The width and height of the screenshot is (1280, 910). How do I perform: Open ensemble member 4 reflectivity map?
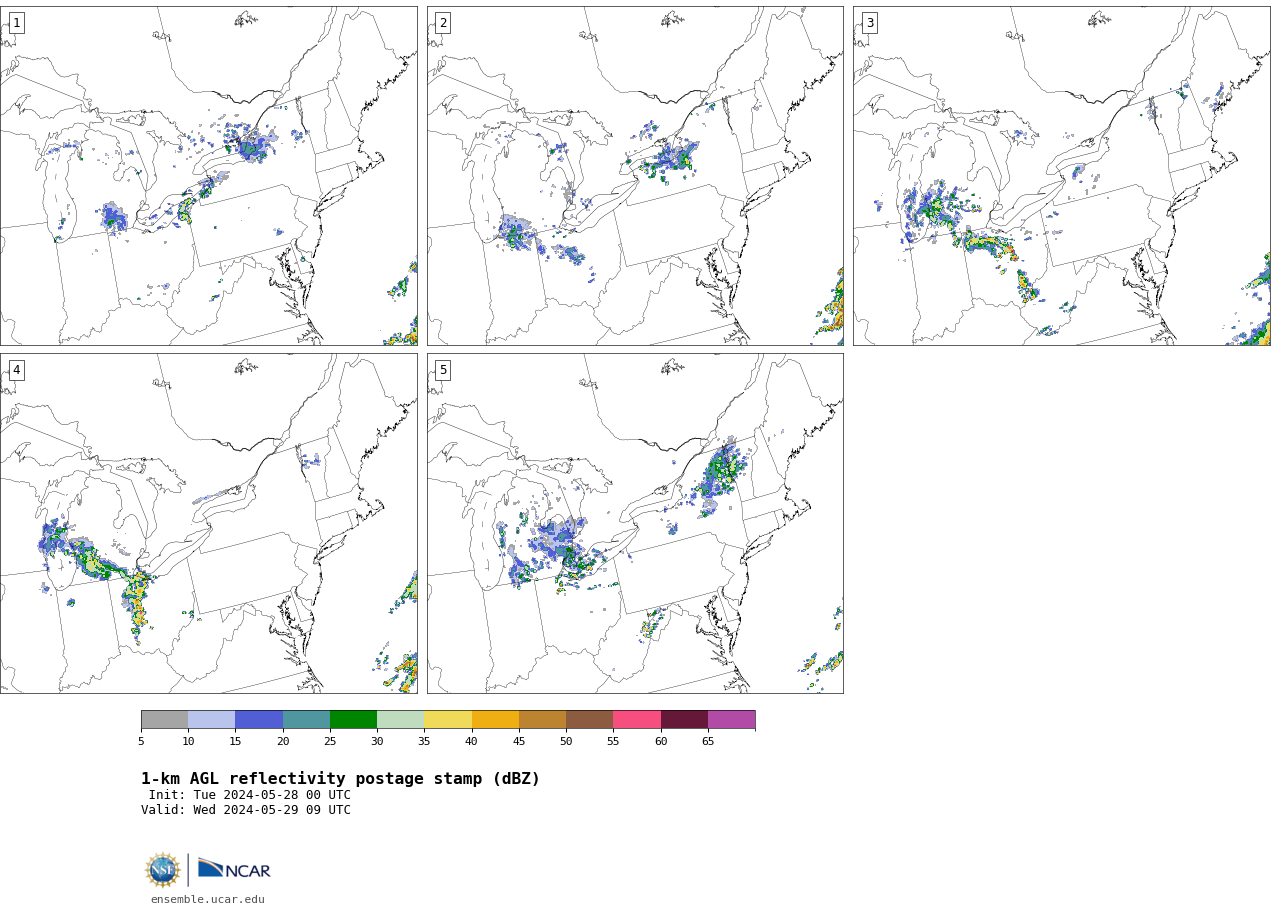(x=208, y=523)
